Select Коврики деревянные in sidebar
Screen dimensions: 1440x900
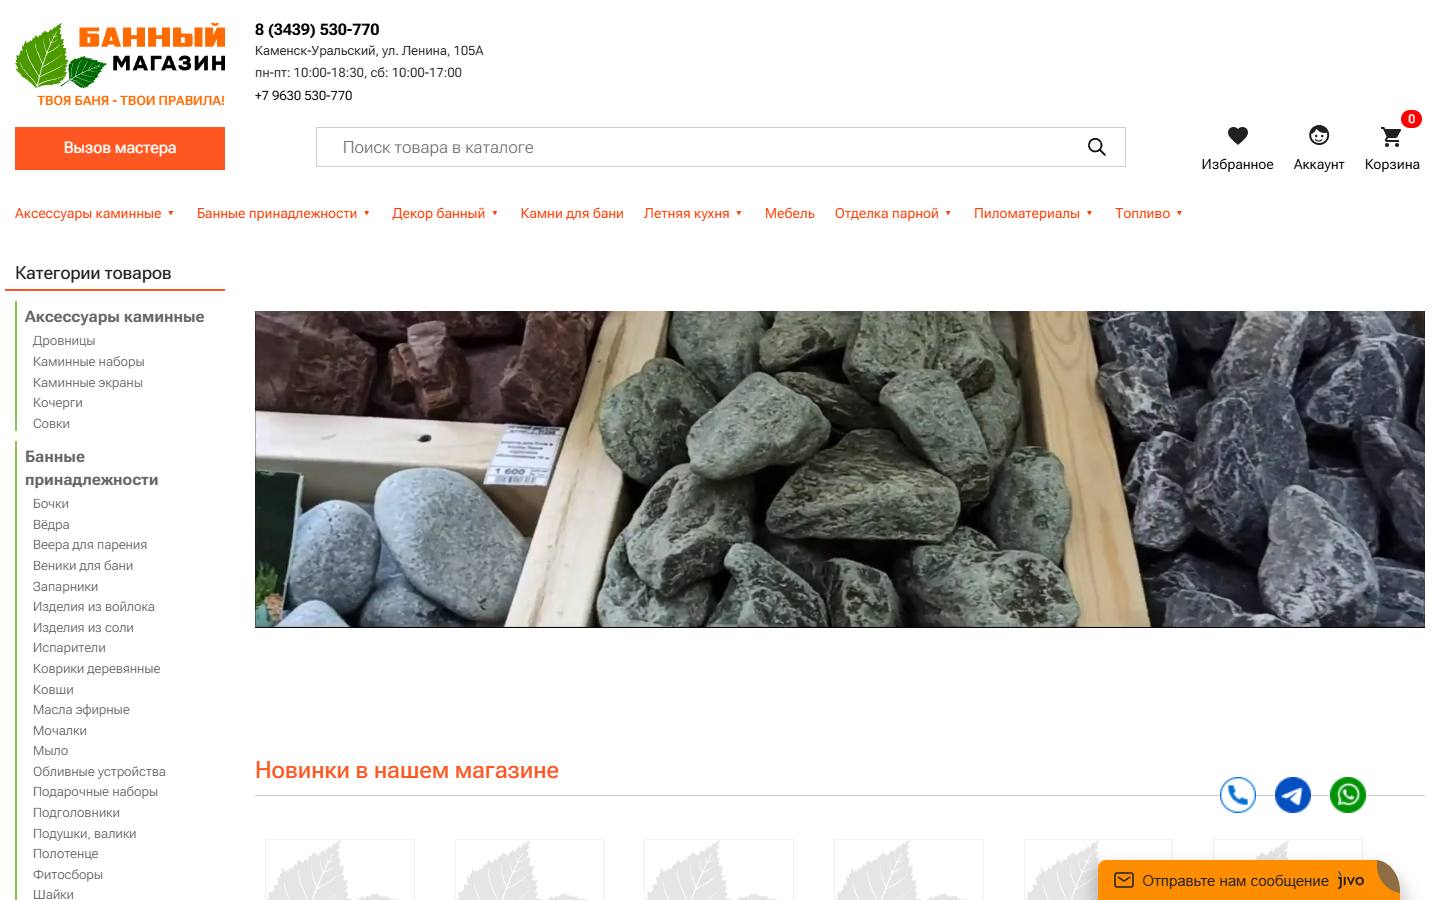point(97,669)
